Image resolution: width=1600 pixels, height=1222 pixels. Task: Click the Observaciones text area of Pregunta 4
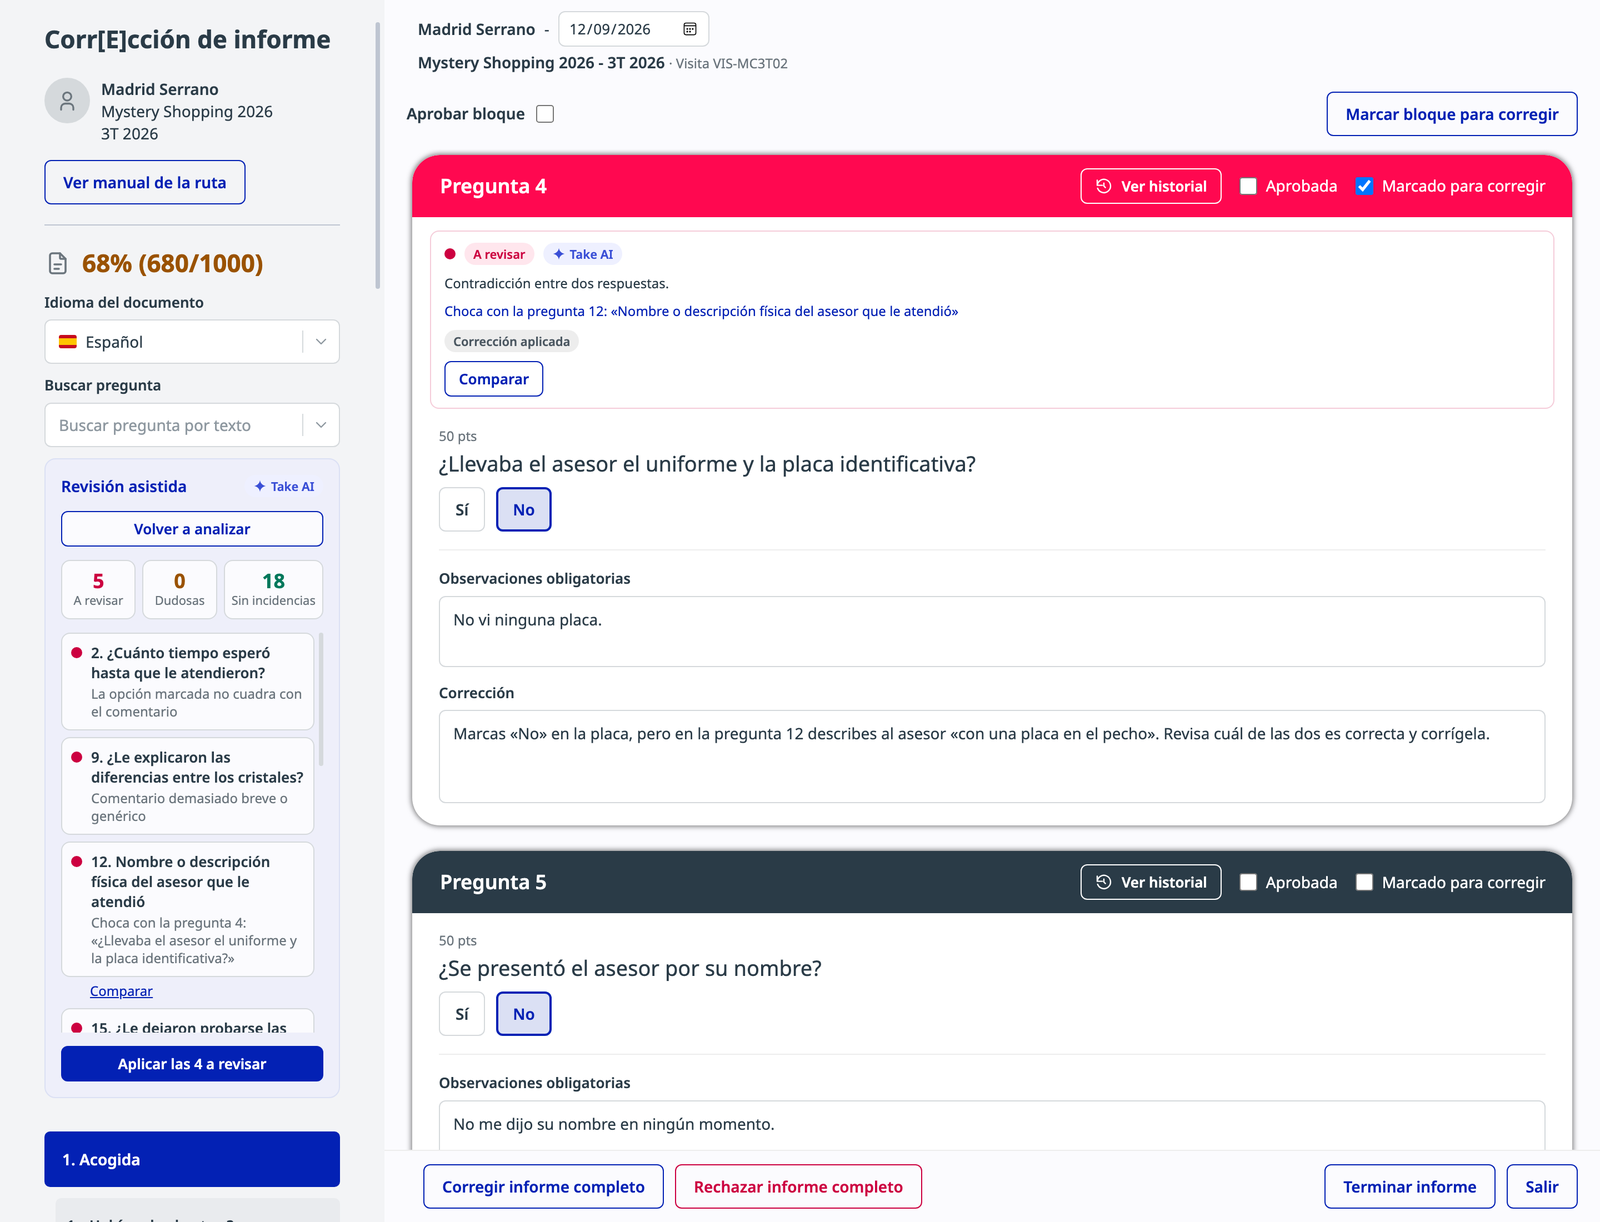(992, 632)
